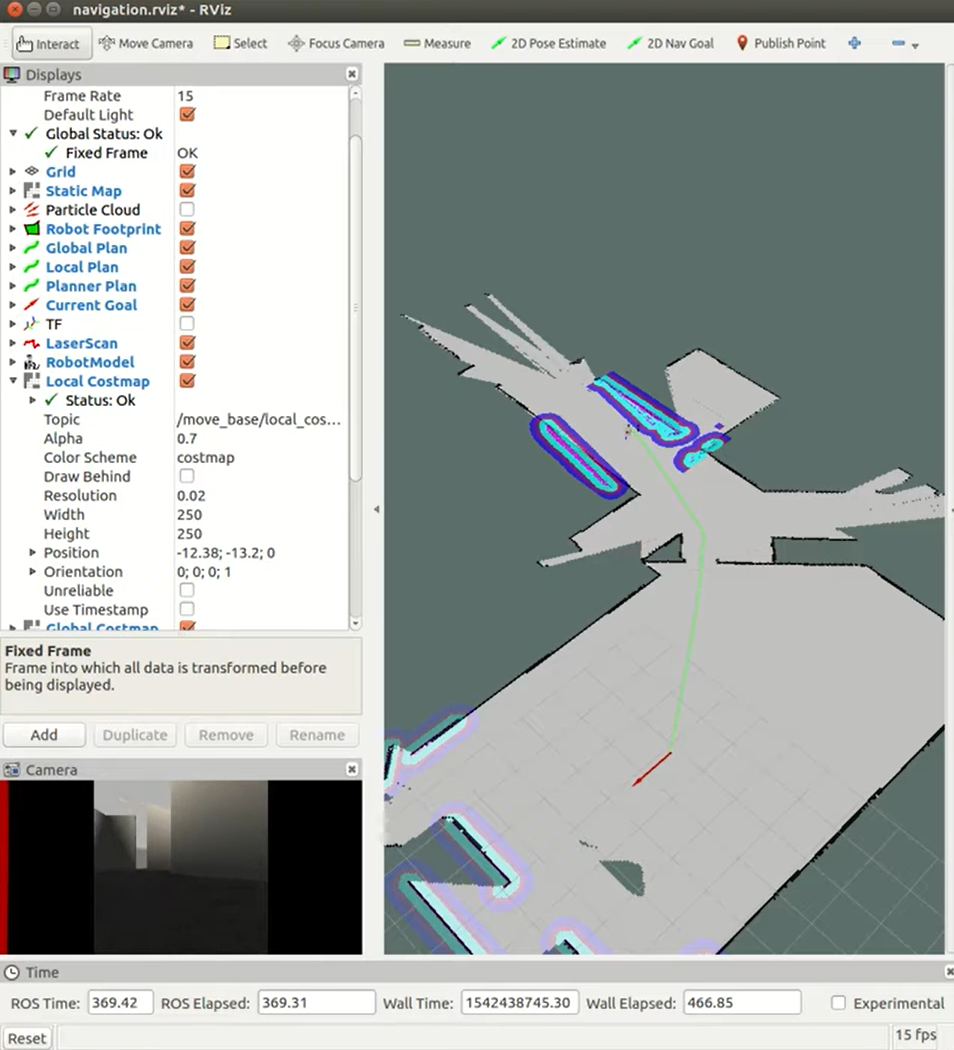
Task: Disable the LaserScan display
Action: click(187, 343)
